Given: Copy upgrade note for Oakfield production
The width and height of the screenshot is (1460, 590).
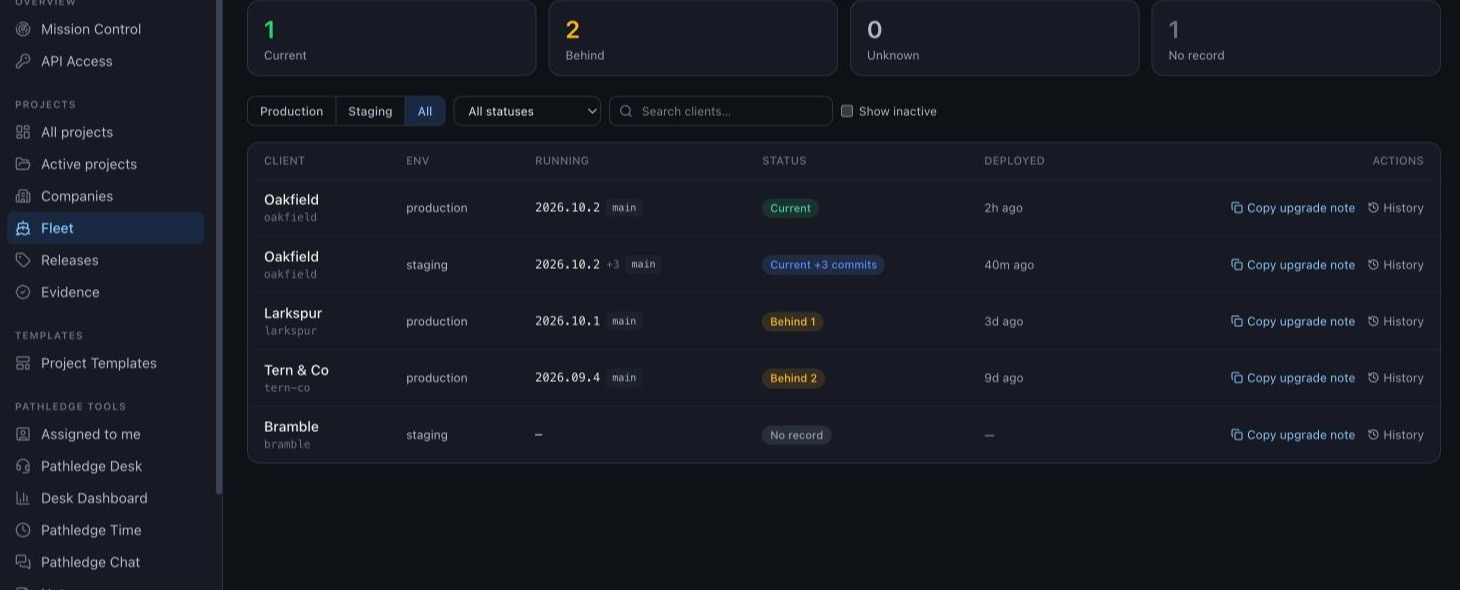Looking at the screenshot, I should pyautogui.click(x=1292, y=208).
